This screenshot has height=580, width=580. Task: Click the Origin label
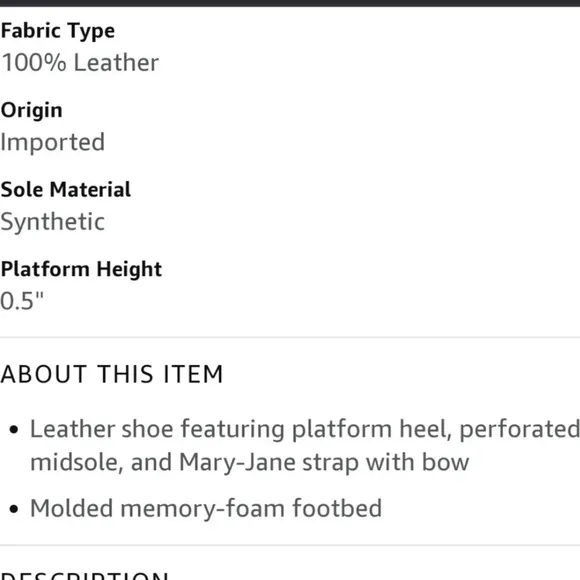pyautogui.click(x=31, y=110)
